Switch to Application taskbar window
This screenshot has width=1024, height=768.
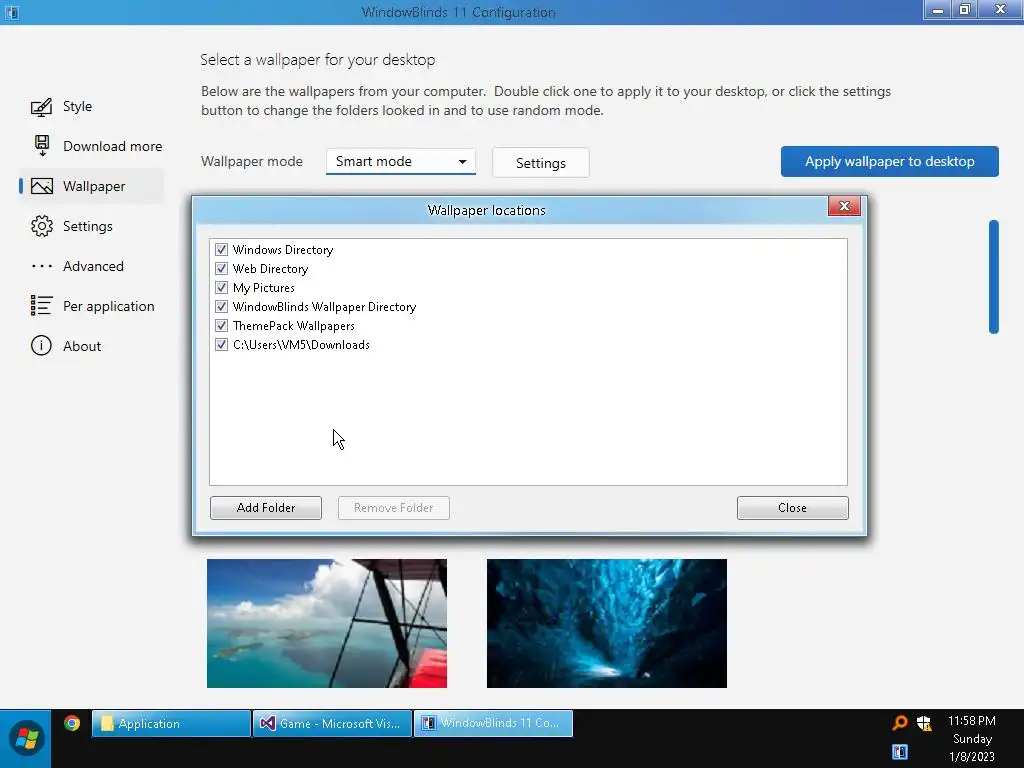pyautogui.click(x=171, y=723)
